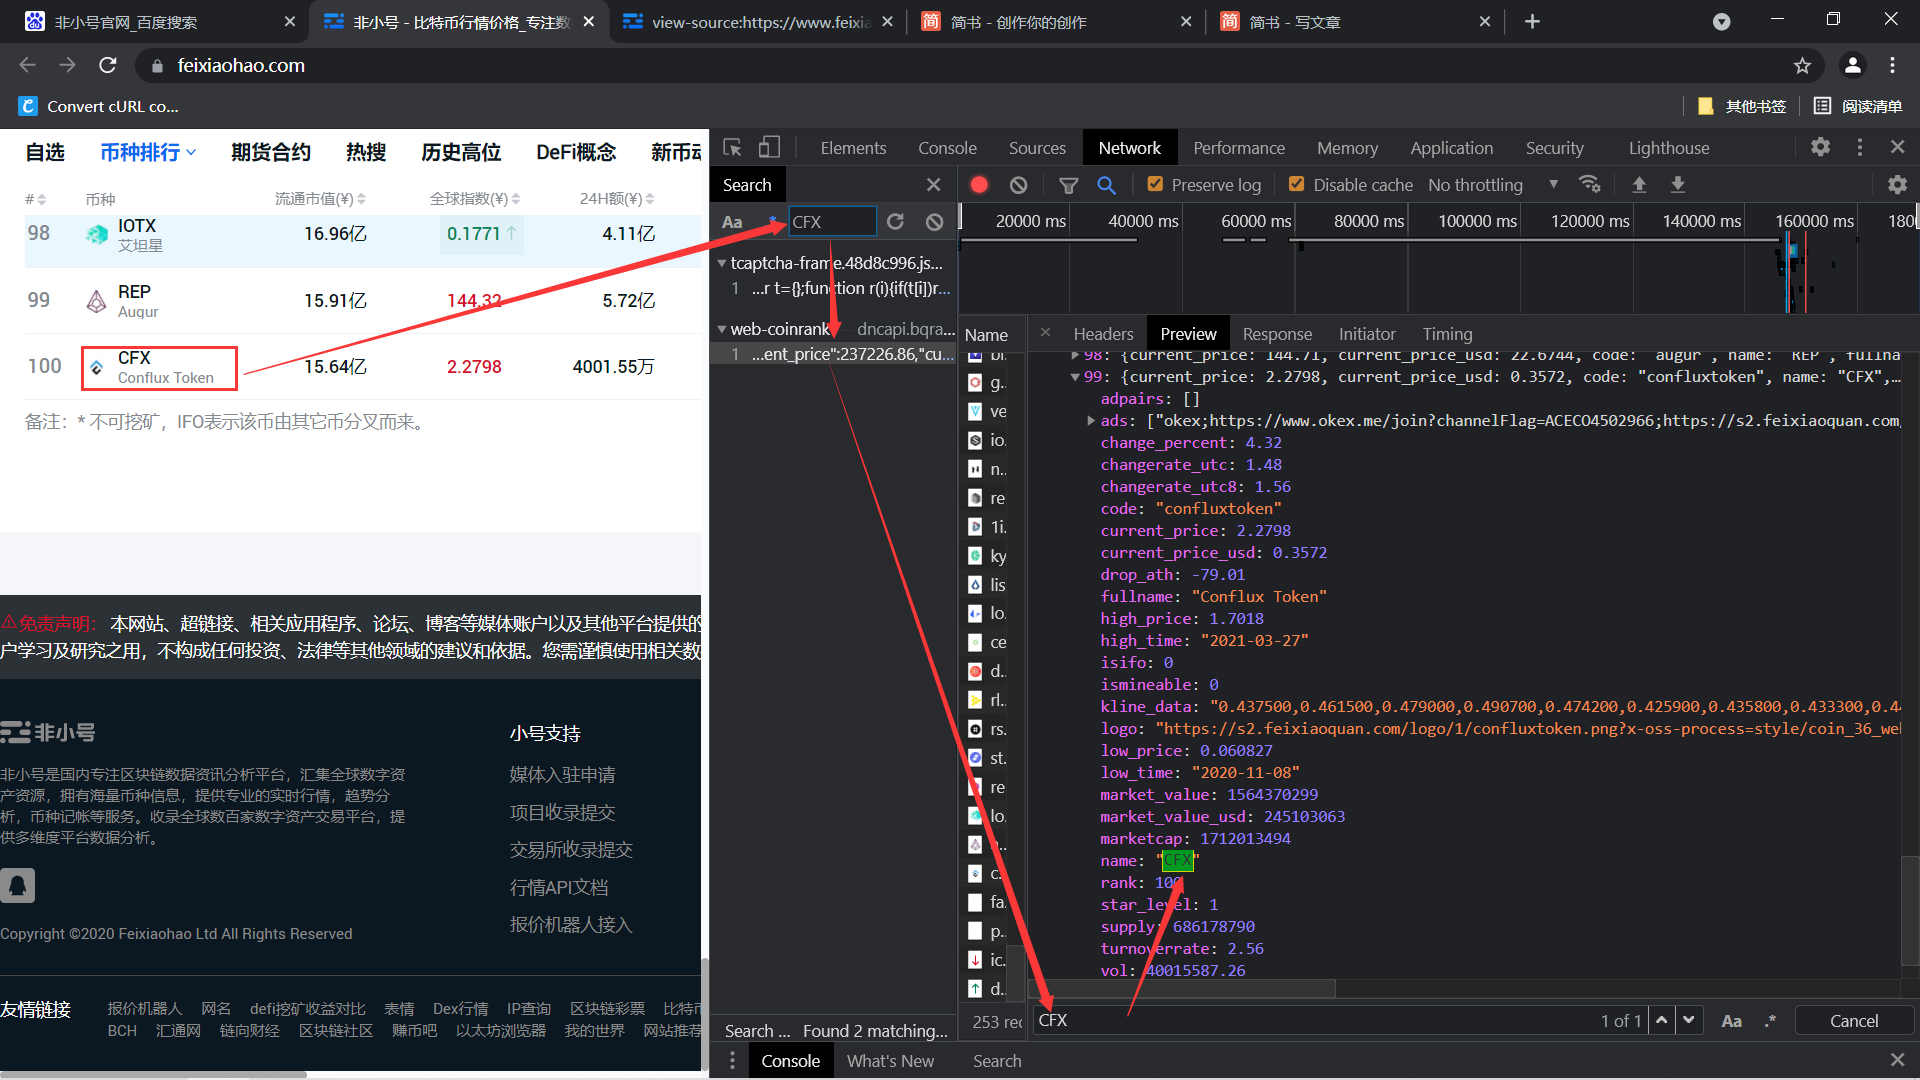Bookmark this page star icon
Screen dimensions: 1920x1080
point(1802,66)
